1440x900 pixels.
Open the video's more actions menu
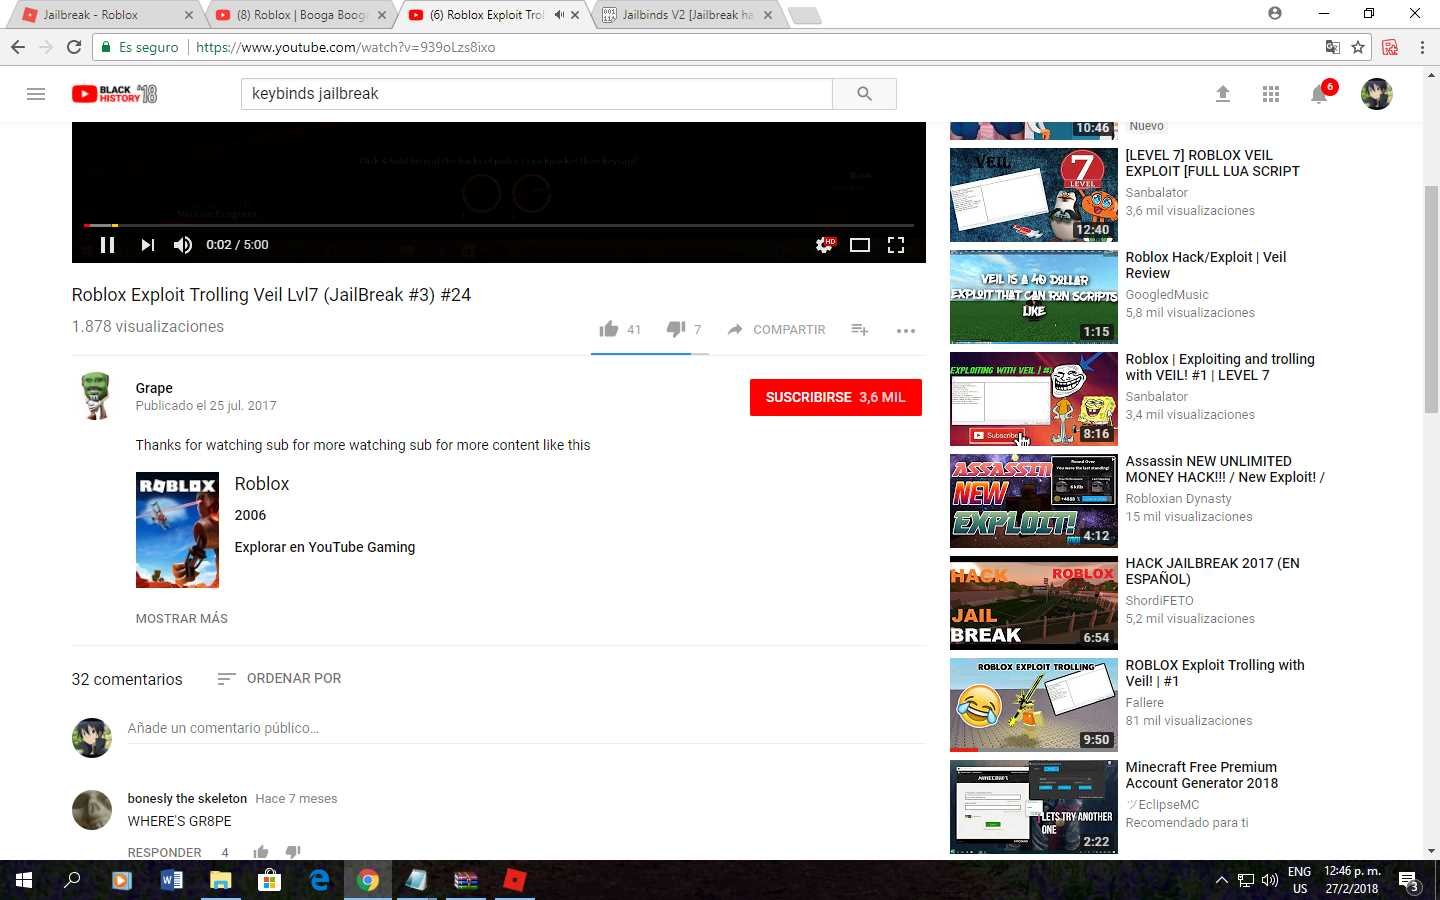click(906, 330)
